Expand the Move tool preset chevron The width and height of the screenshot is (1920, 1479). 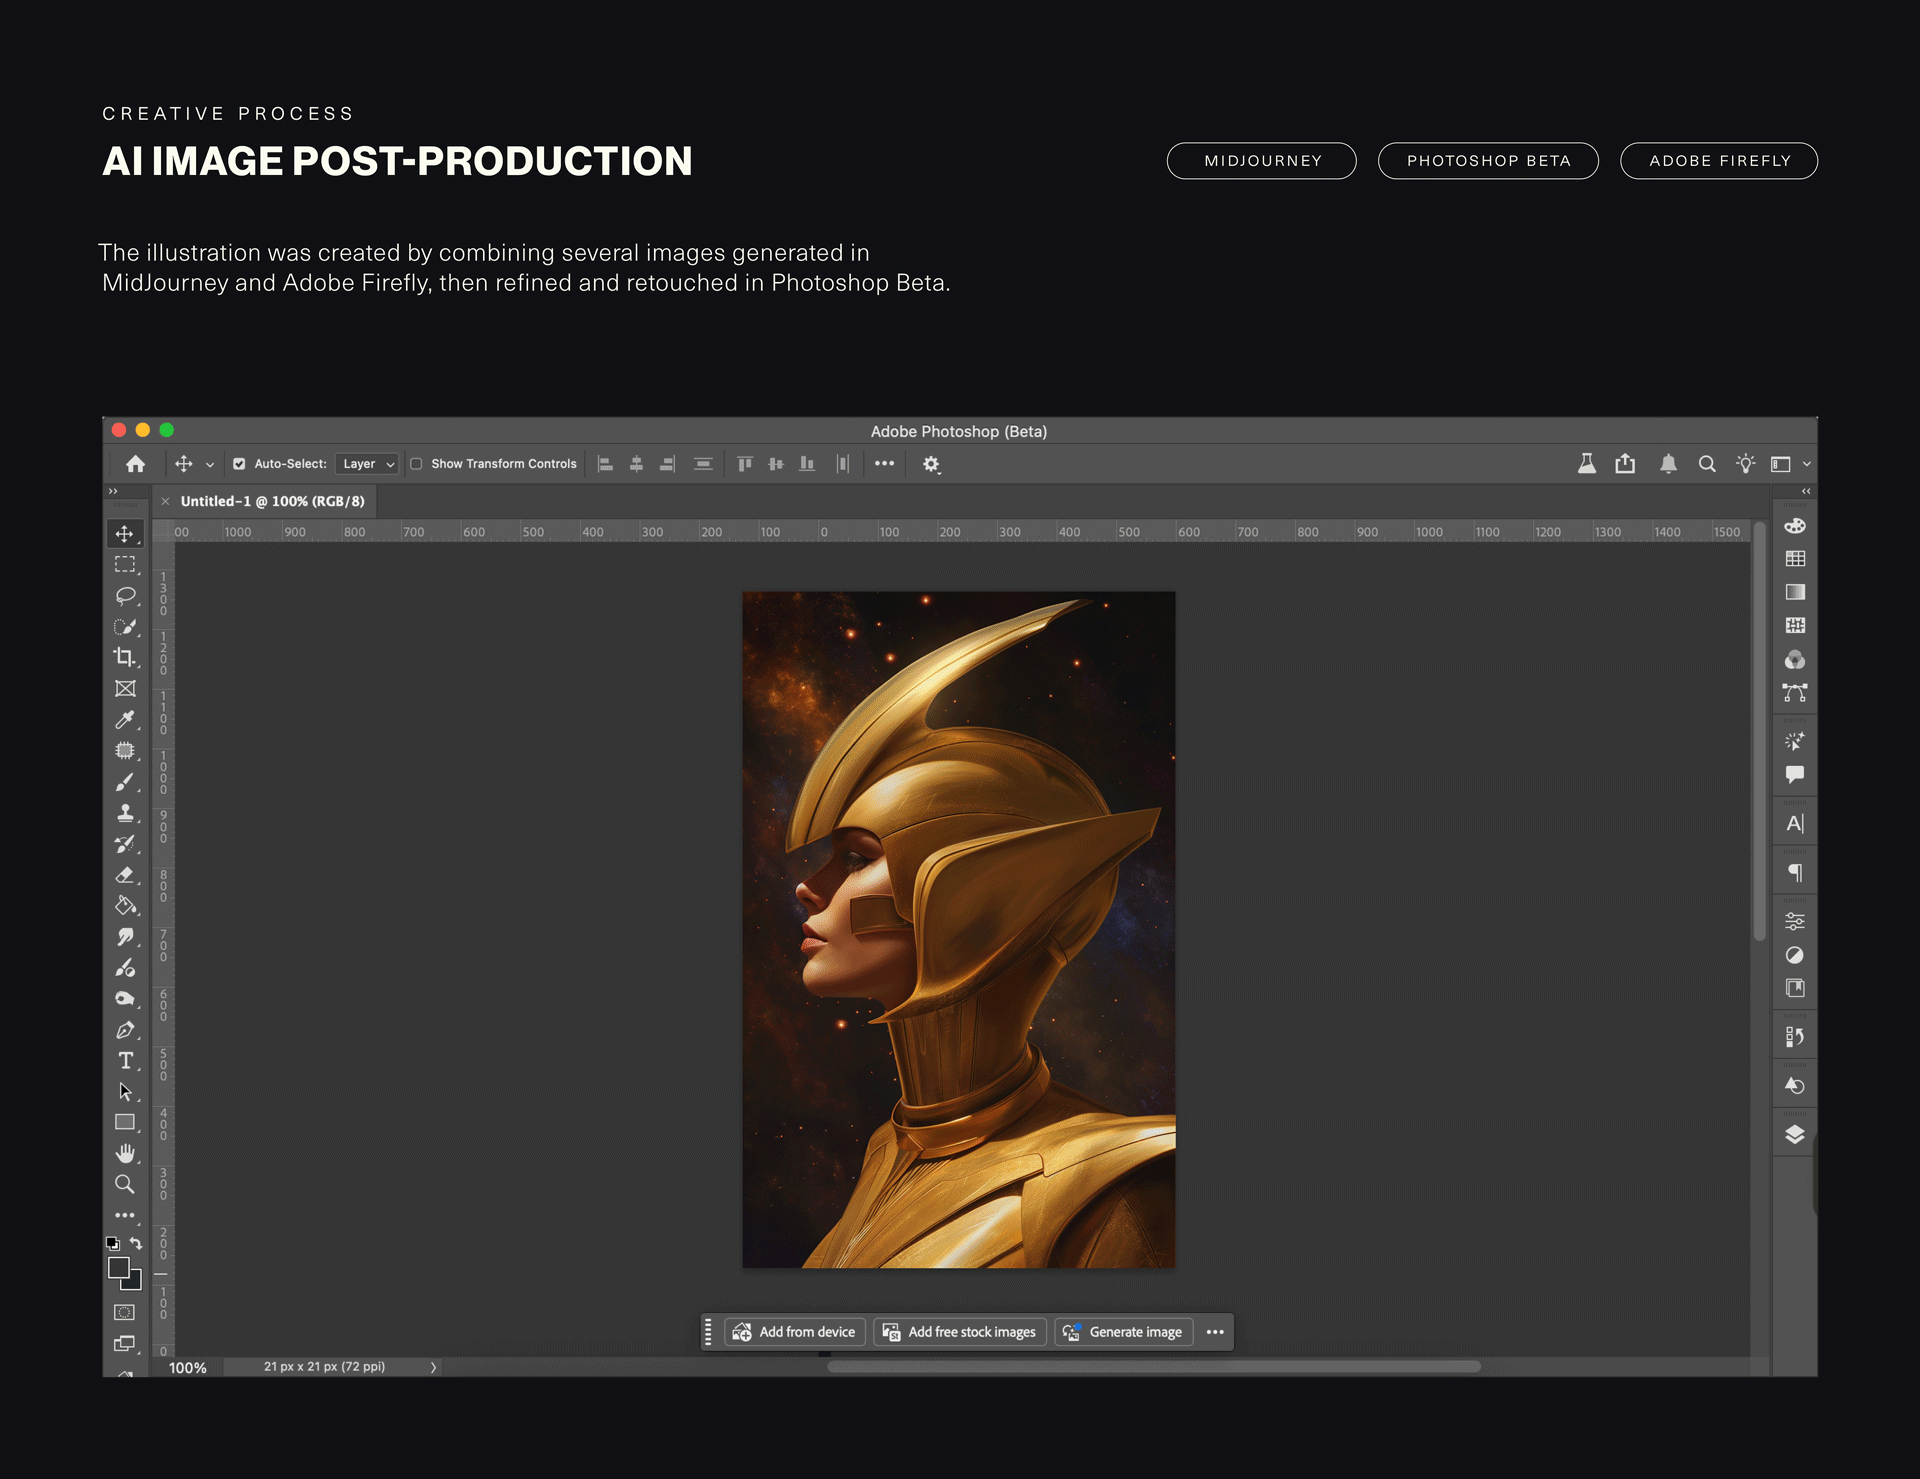(x=210, y=465)
